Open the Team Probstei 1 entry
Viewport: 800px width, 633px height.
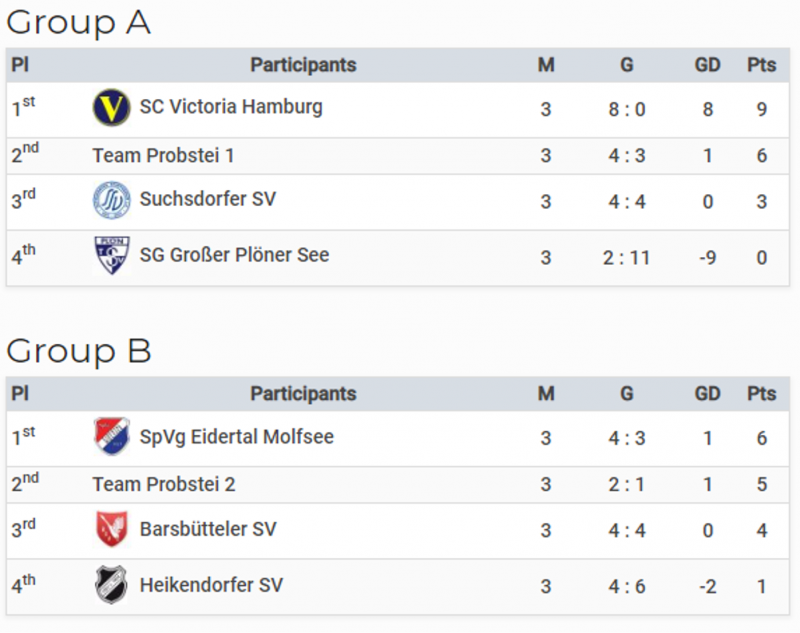coord(163,156)
